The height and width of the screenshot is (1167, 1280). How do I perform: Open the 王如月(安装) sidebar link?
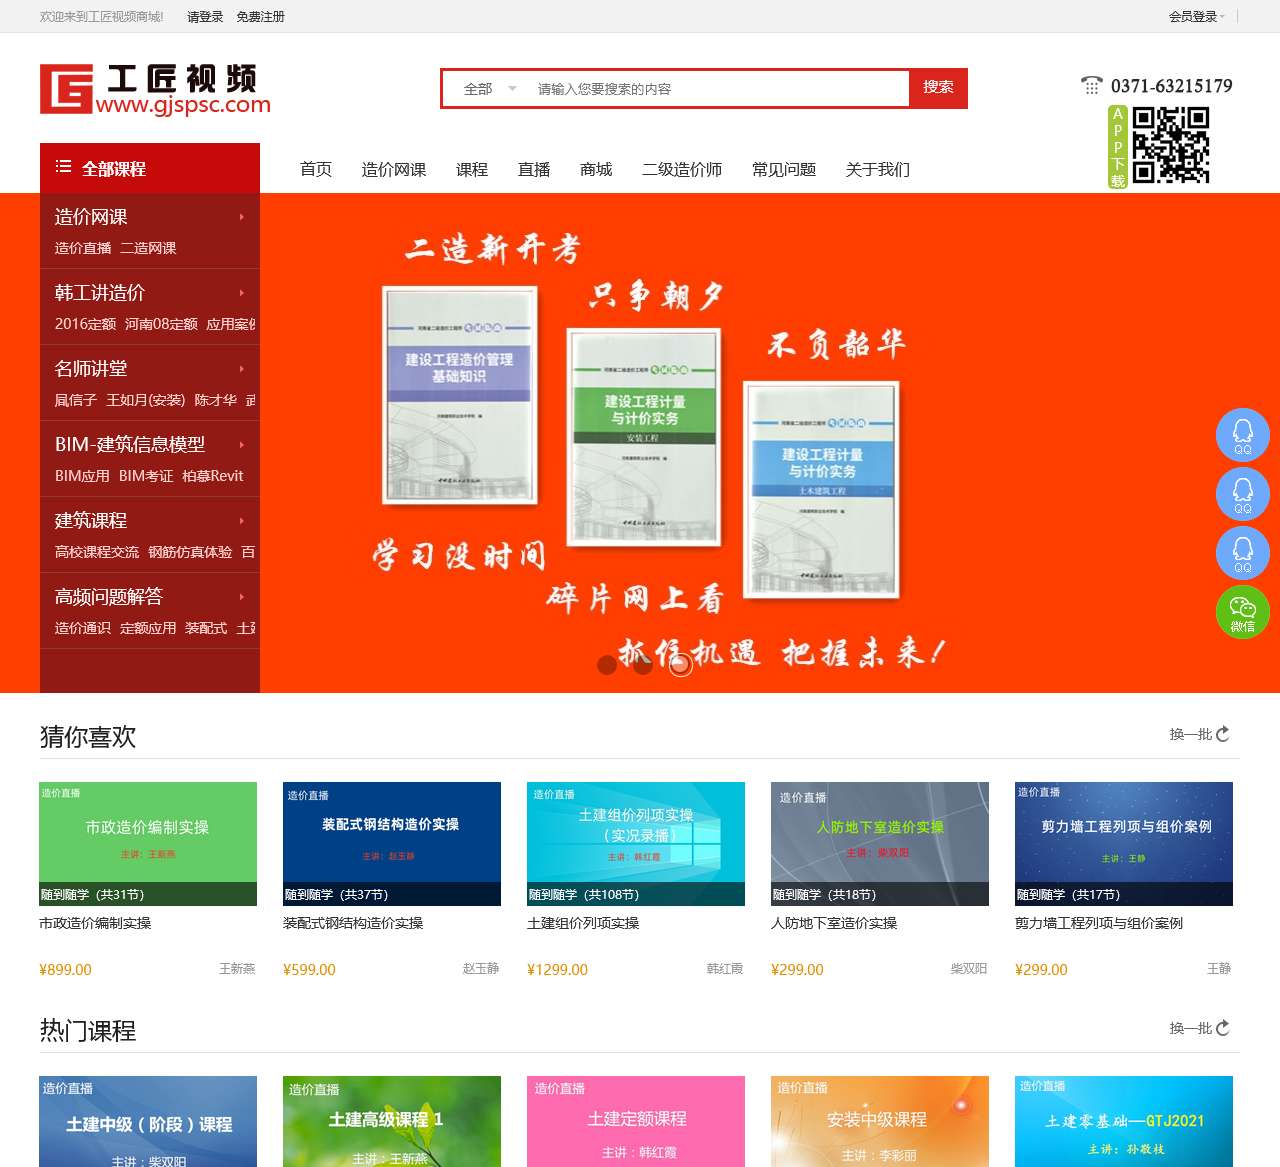pos(146,400)
